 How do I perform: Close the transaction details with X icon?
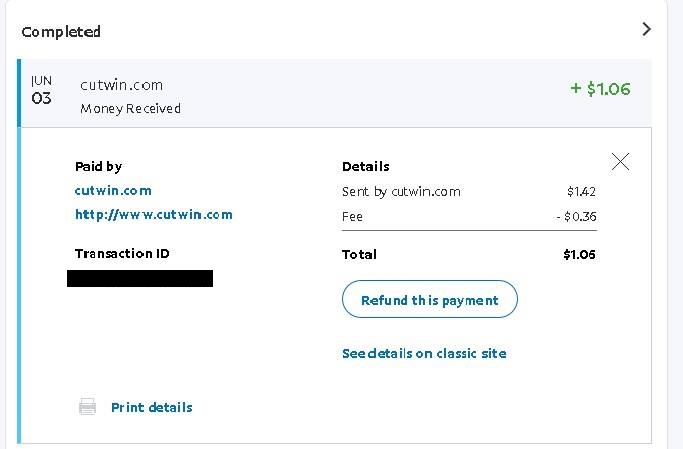coord(620,162)
